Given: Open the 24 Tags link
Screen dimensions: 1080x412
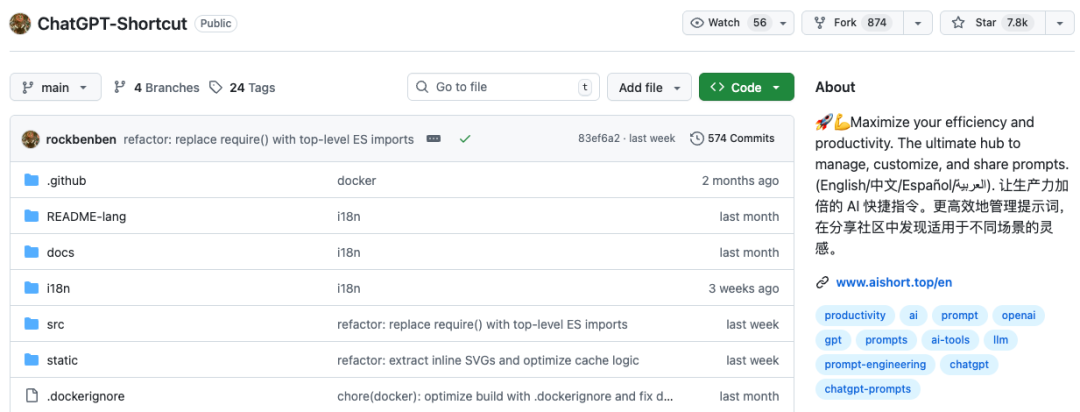Looking at the screenshot, I should [x=242, y=88].
